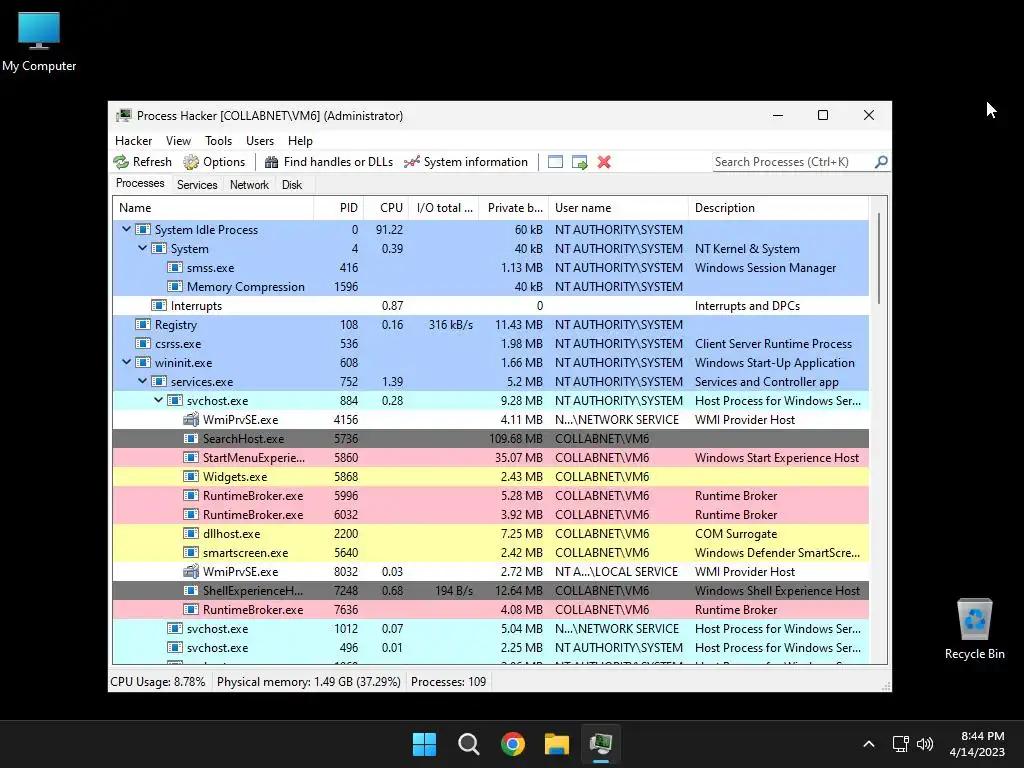Open the Tools menu
Image resolution: width=1024 pixels, height=768 pixels.
click(218, 141)
